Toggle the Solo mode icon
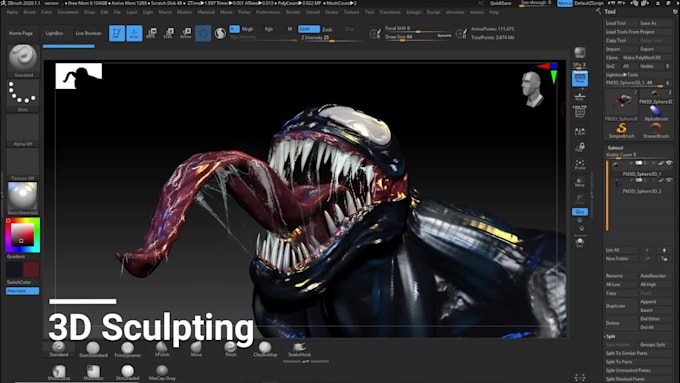Screen dimensions: 680x383 coord(580,242)
